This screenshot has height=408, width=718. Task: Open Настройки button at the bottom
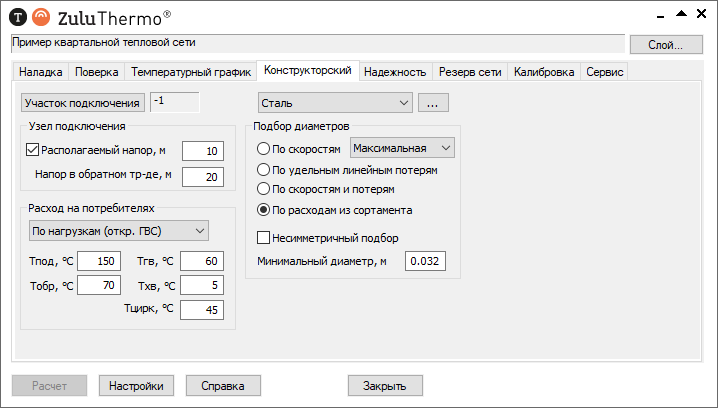click(137, 385)
